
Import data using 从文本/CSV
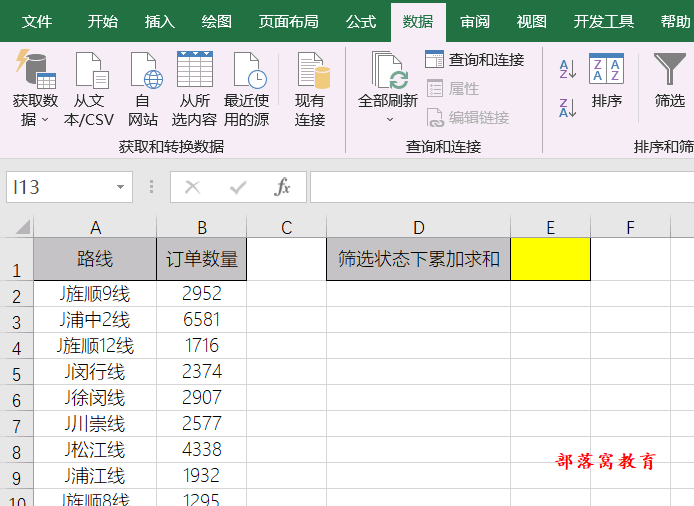[89, 89]
